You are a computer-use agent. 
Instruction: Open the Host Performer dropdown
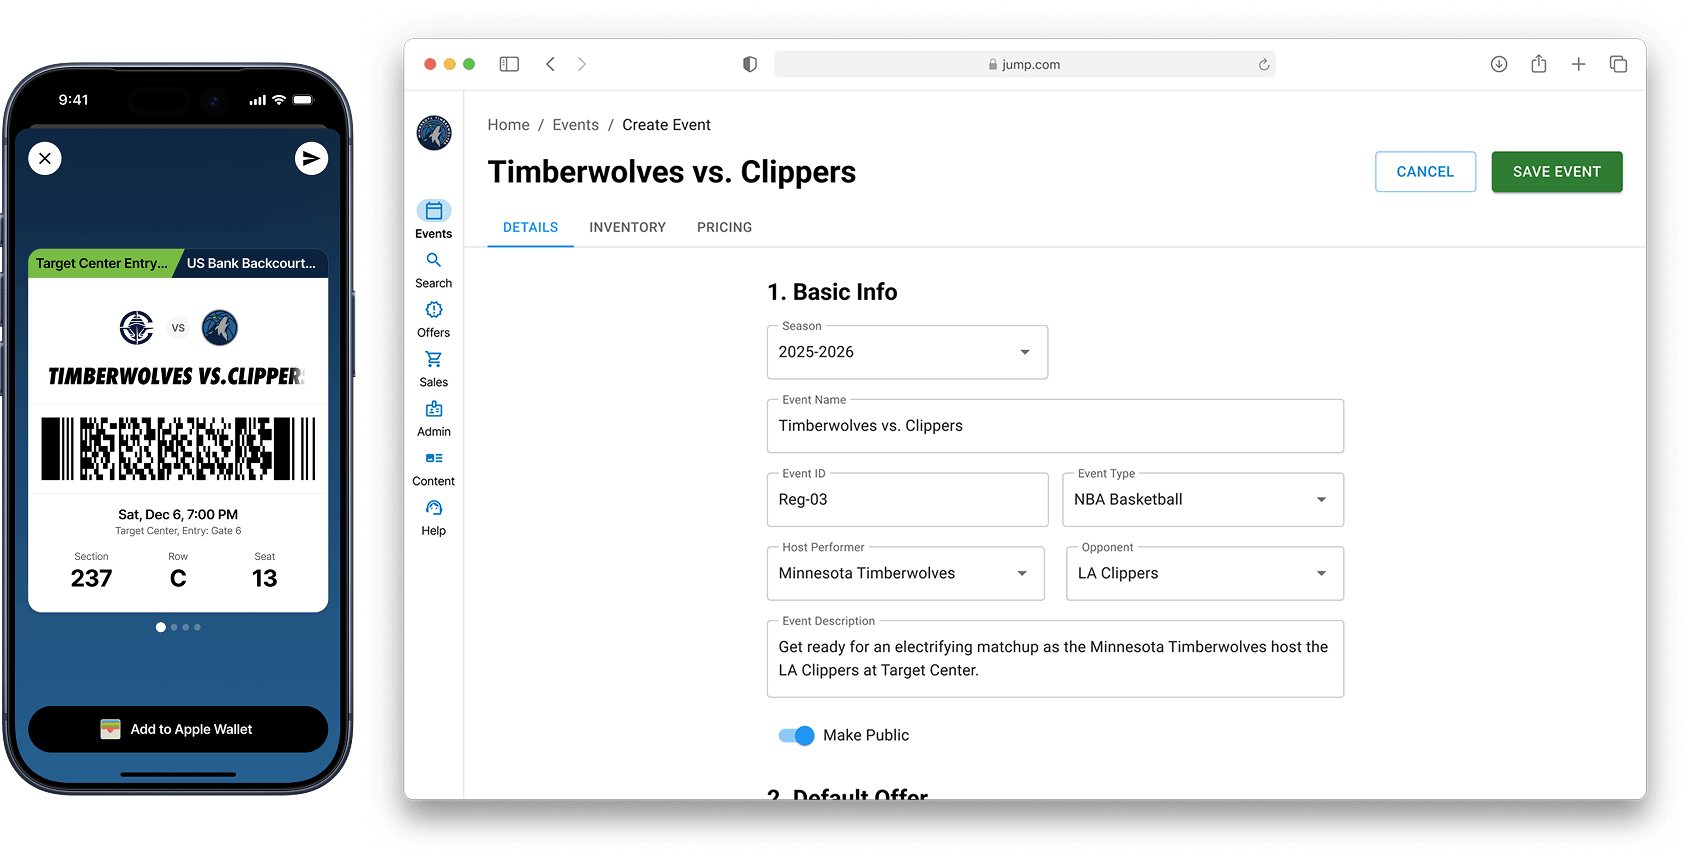pyautogui.click(x=906, y=574)
